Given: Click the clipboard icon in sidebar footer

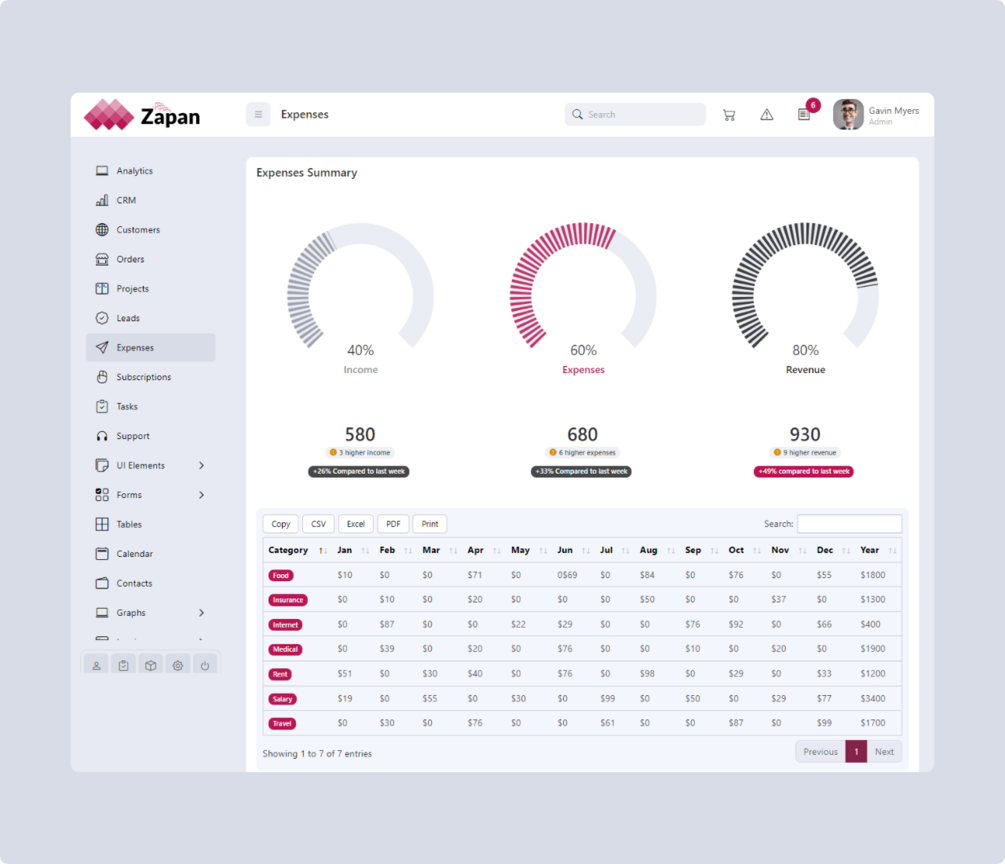Looking at the screenshot, I should [123, 666].
